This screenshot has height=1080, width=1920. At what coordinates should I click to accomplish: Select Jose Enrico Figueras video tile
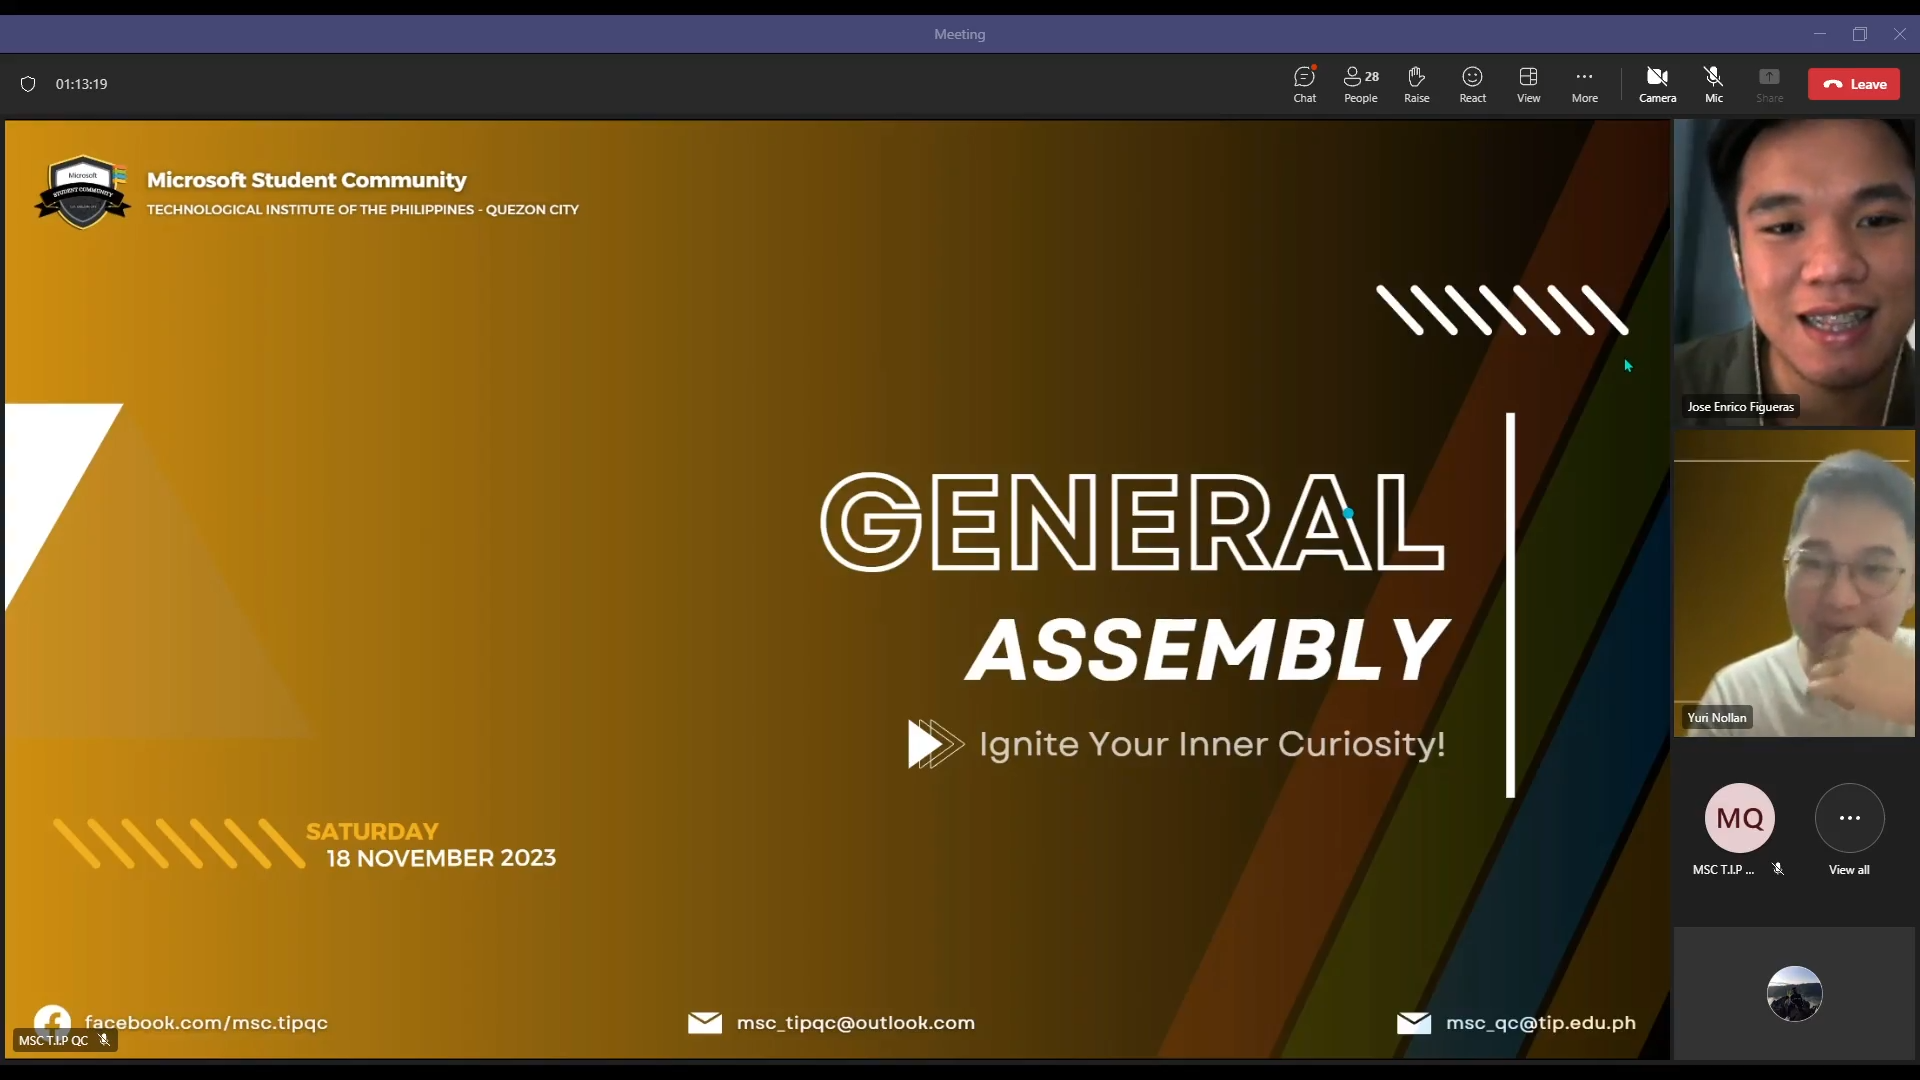click(1794, 273)
